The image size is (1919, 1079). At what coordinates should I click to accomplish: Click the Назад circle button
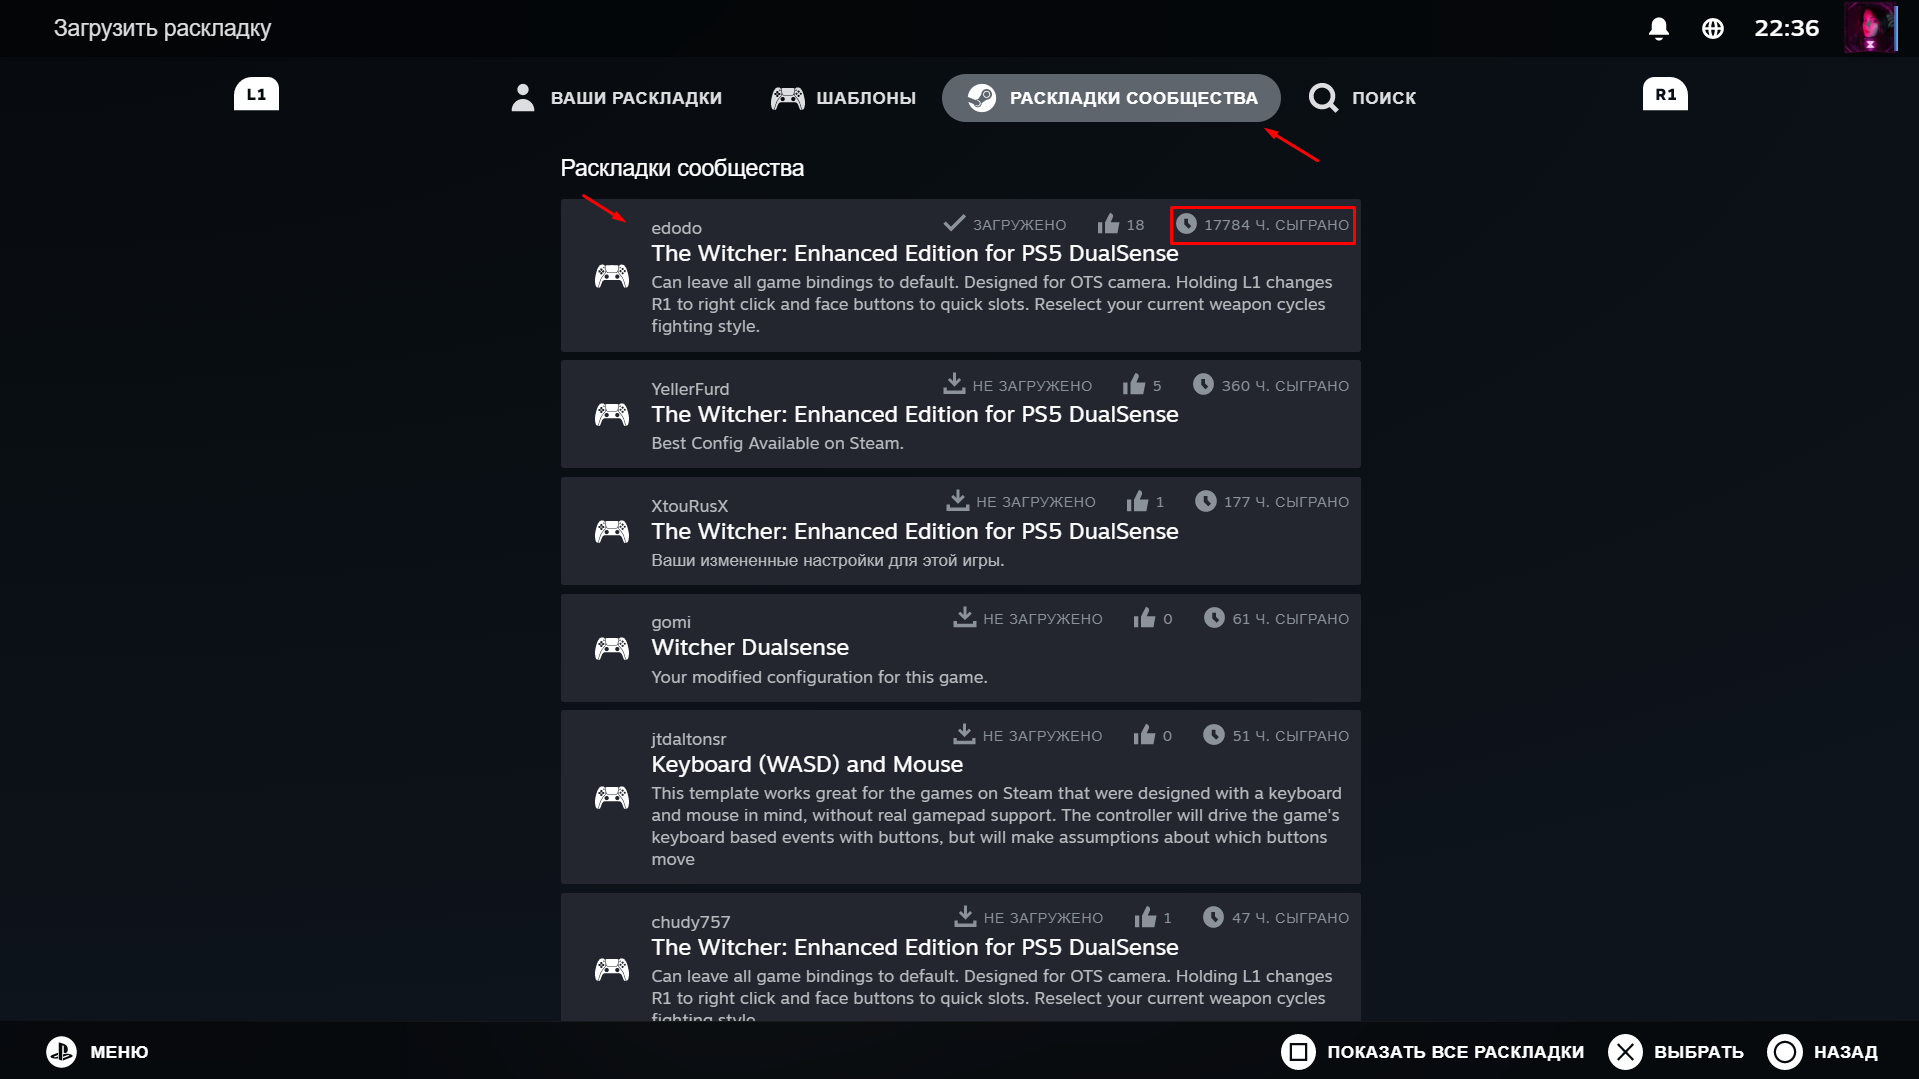[1823, 1052]
